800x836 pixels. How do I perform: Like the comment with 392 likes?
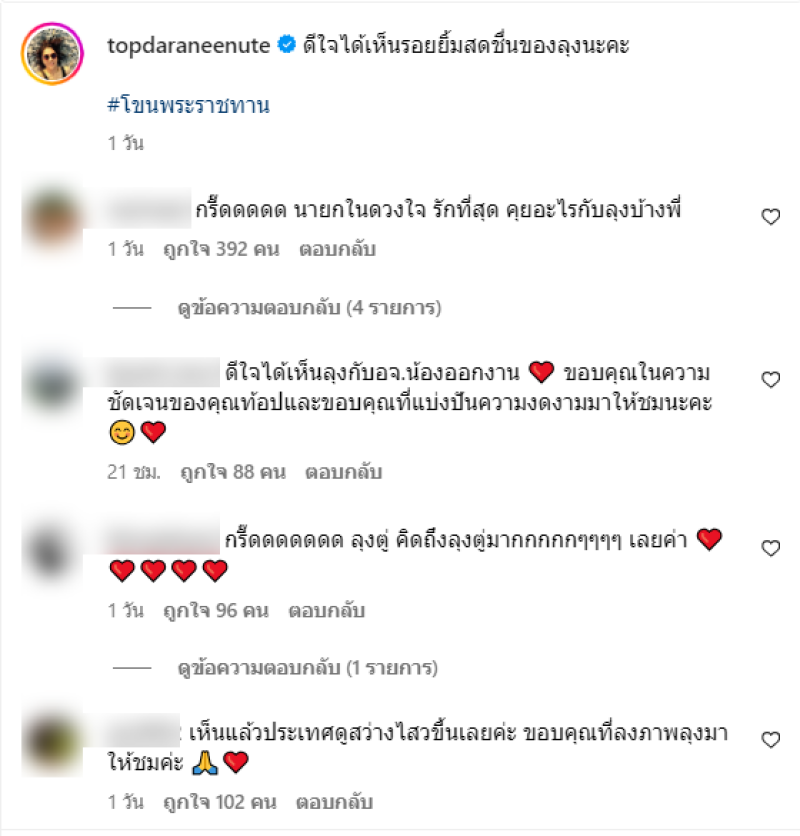point(771,217)
